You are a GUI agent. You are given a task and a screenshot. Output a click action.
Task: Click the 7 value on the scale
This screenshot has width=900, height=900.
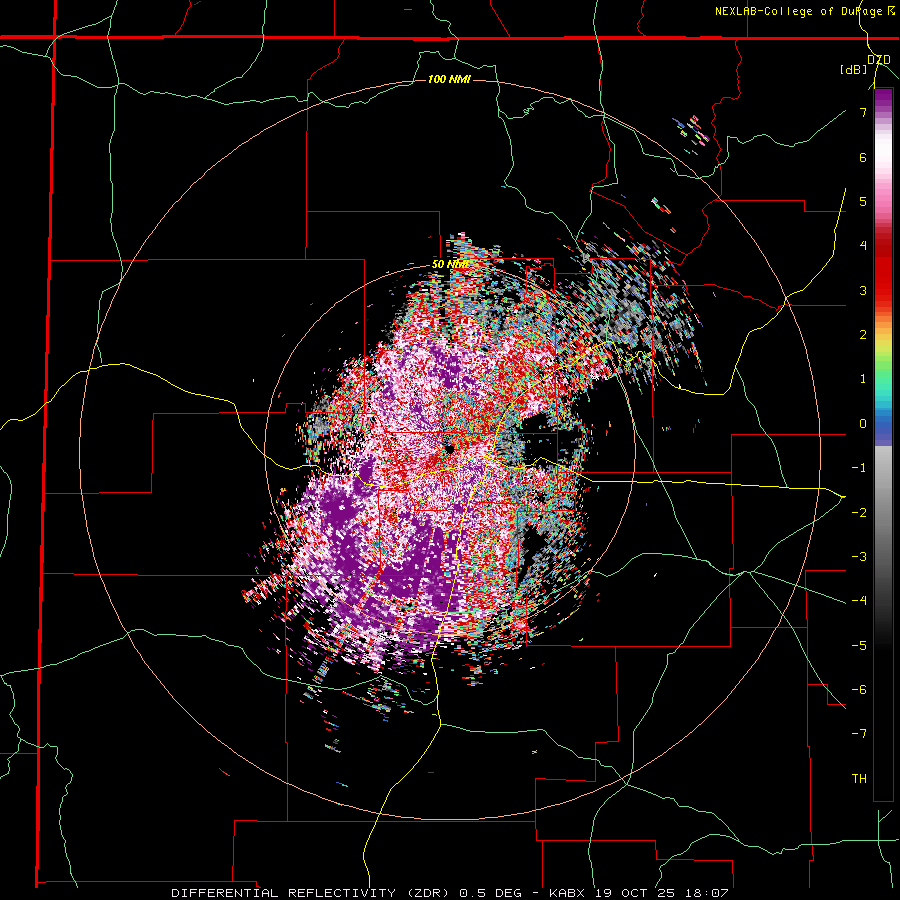pyautogui.click(x=863, y=112)
